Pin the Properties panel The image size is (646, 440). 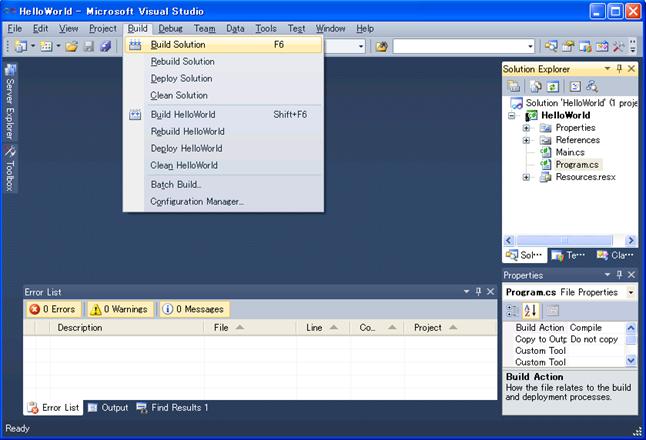tap(619, 274)
